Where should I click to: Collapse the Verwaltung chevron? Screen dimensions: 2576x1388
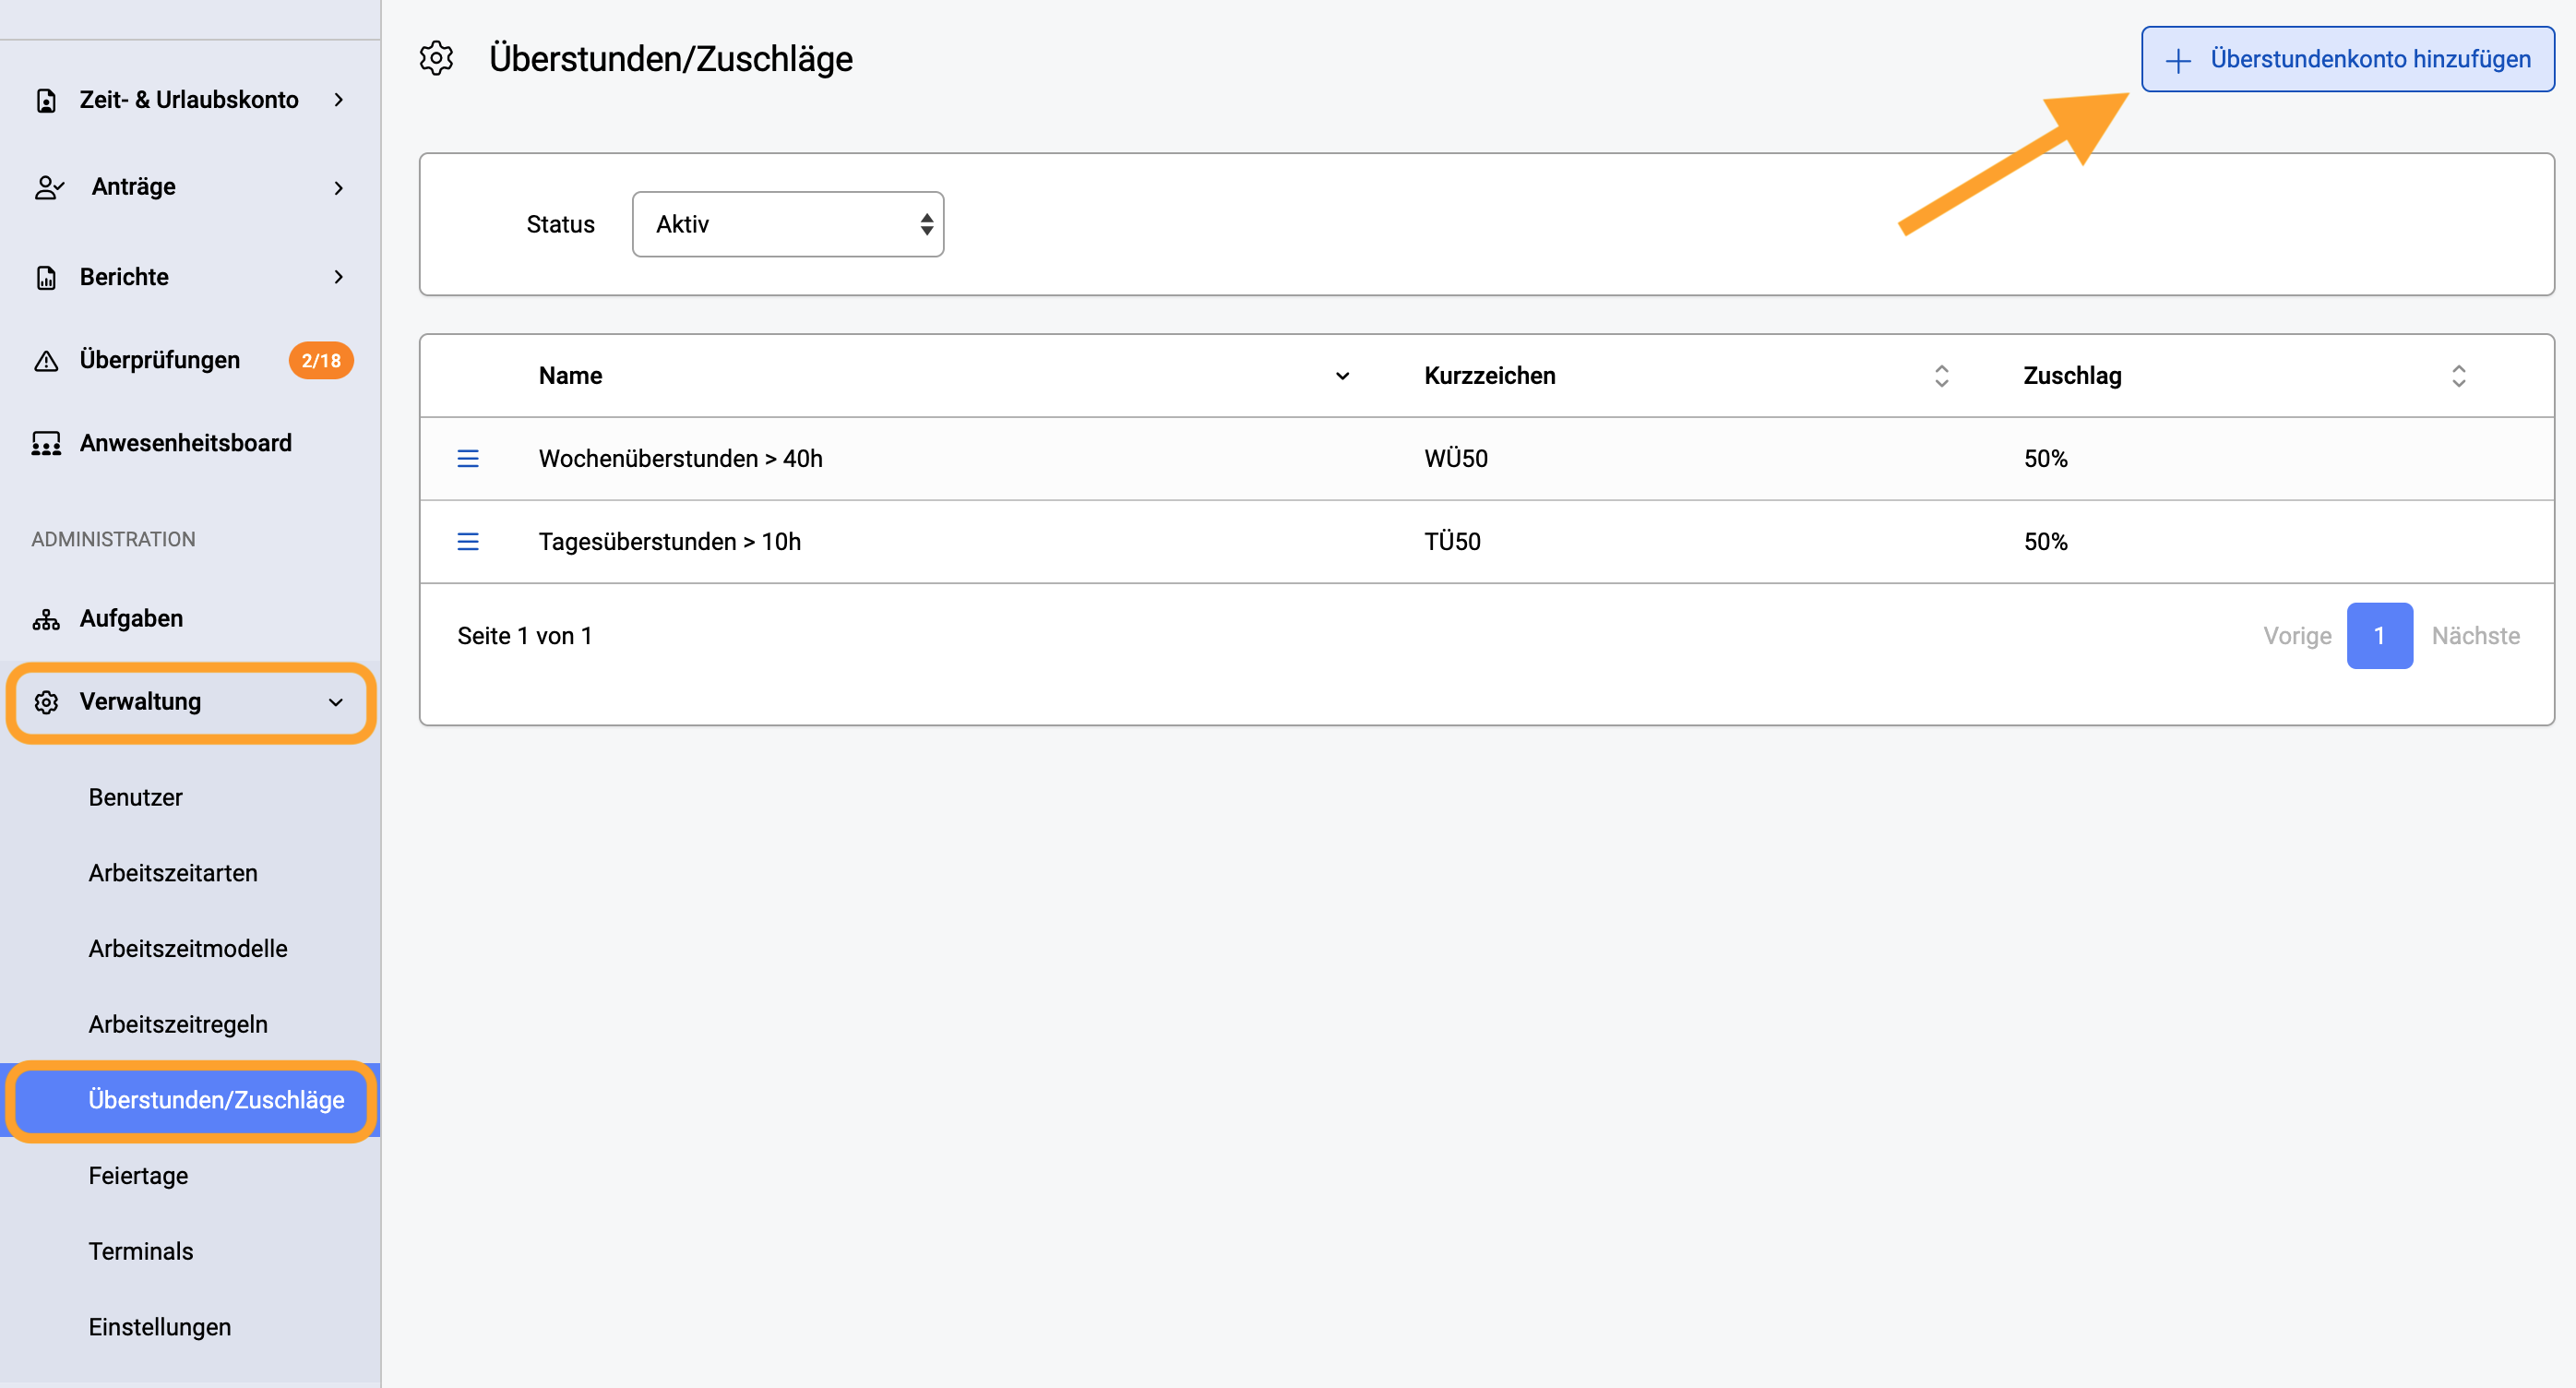click(x=336, y=702)
